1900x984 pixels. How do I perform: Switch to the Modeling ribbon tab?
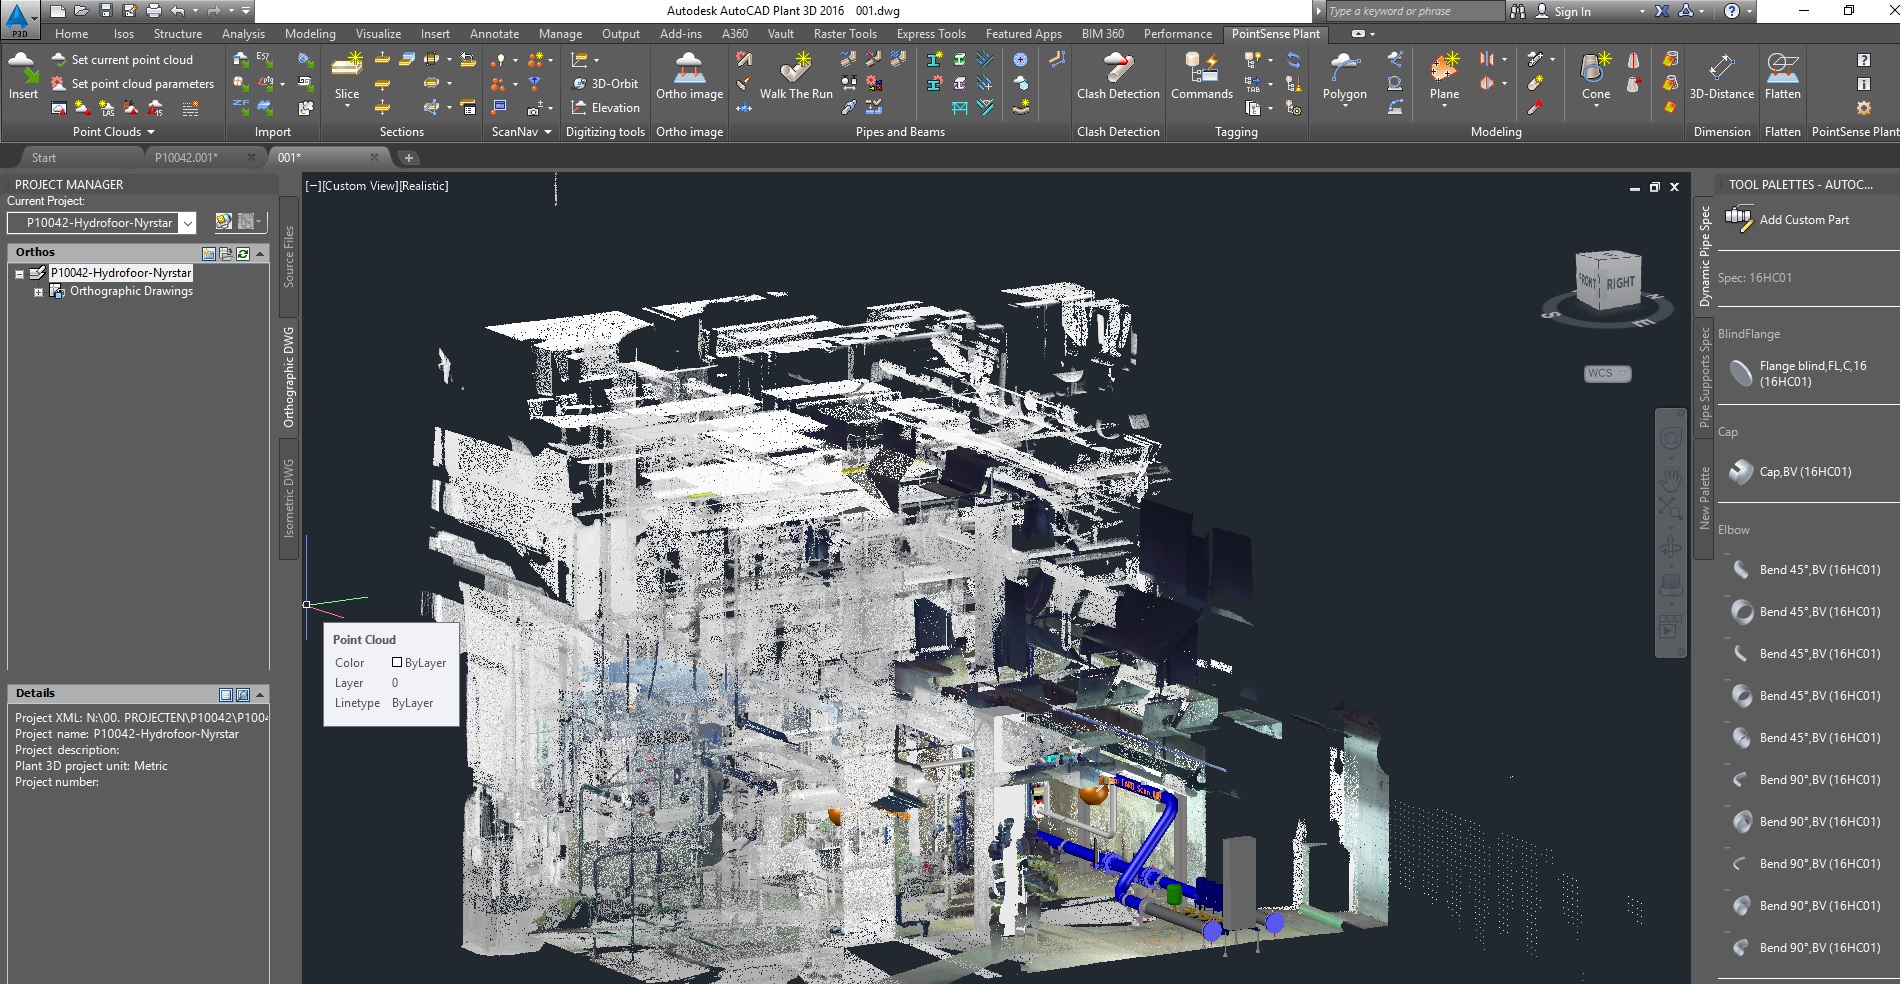(309, 33)
